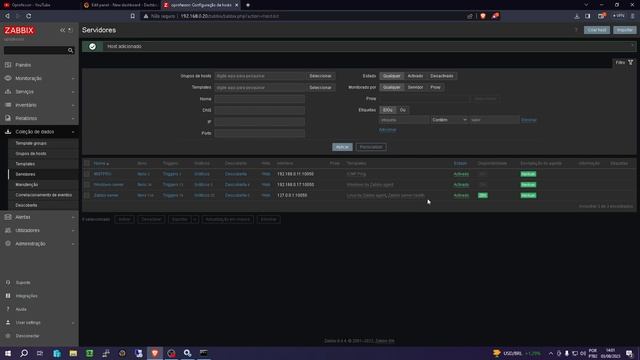Screen dimensions: 640x360
Task: Click the Monitoração eye icon
Action: tap(8, 78)
